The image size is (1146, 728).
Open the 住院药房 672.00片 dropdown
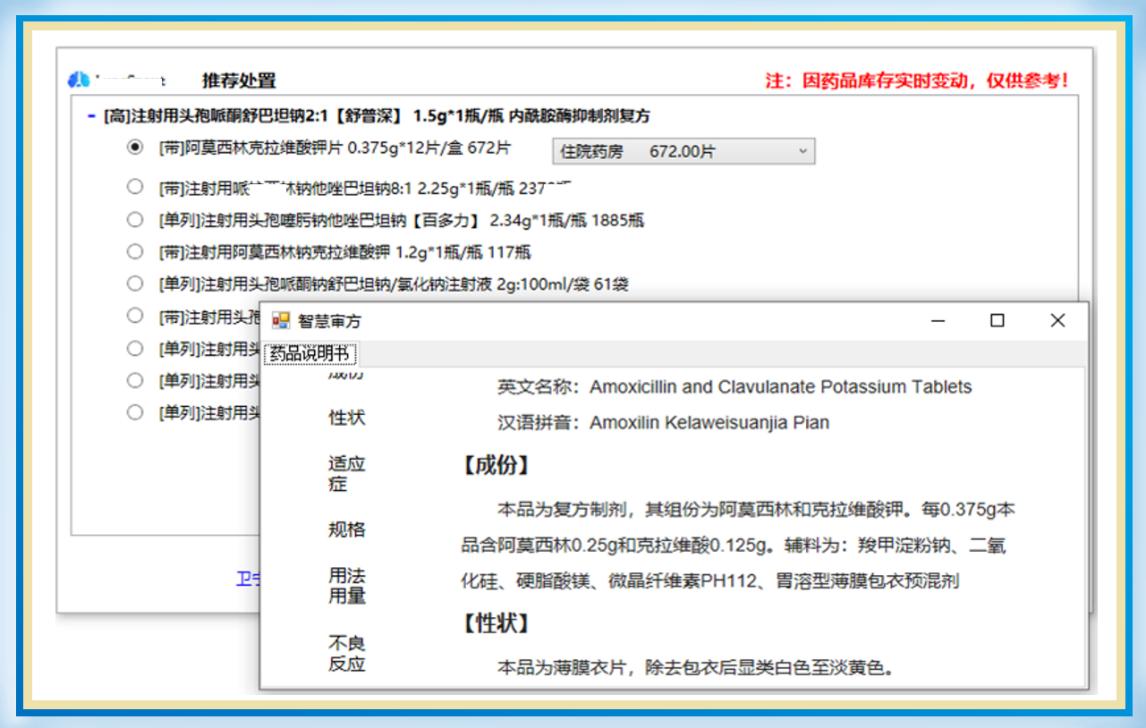(x=683, y=151)
